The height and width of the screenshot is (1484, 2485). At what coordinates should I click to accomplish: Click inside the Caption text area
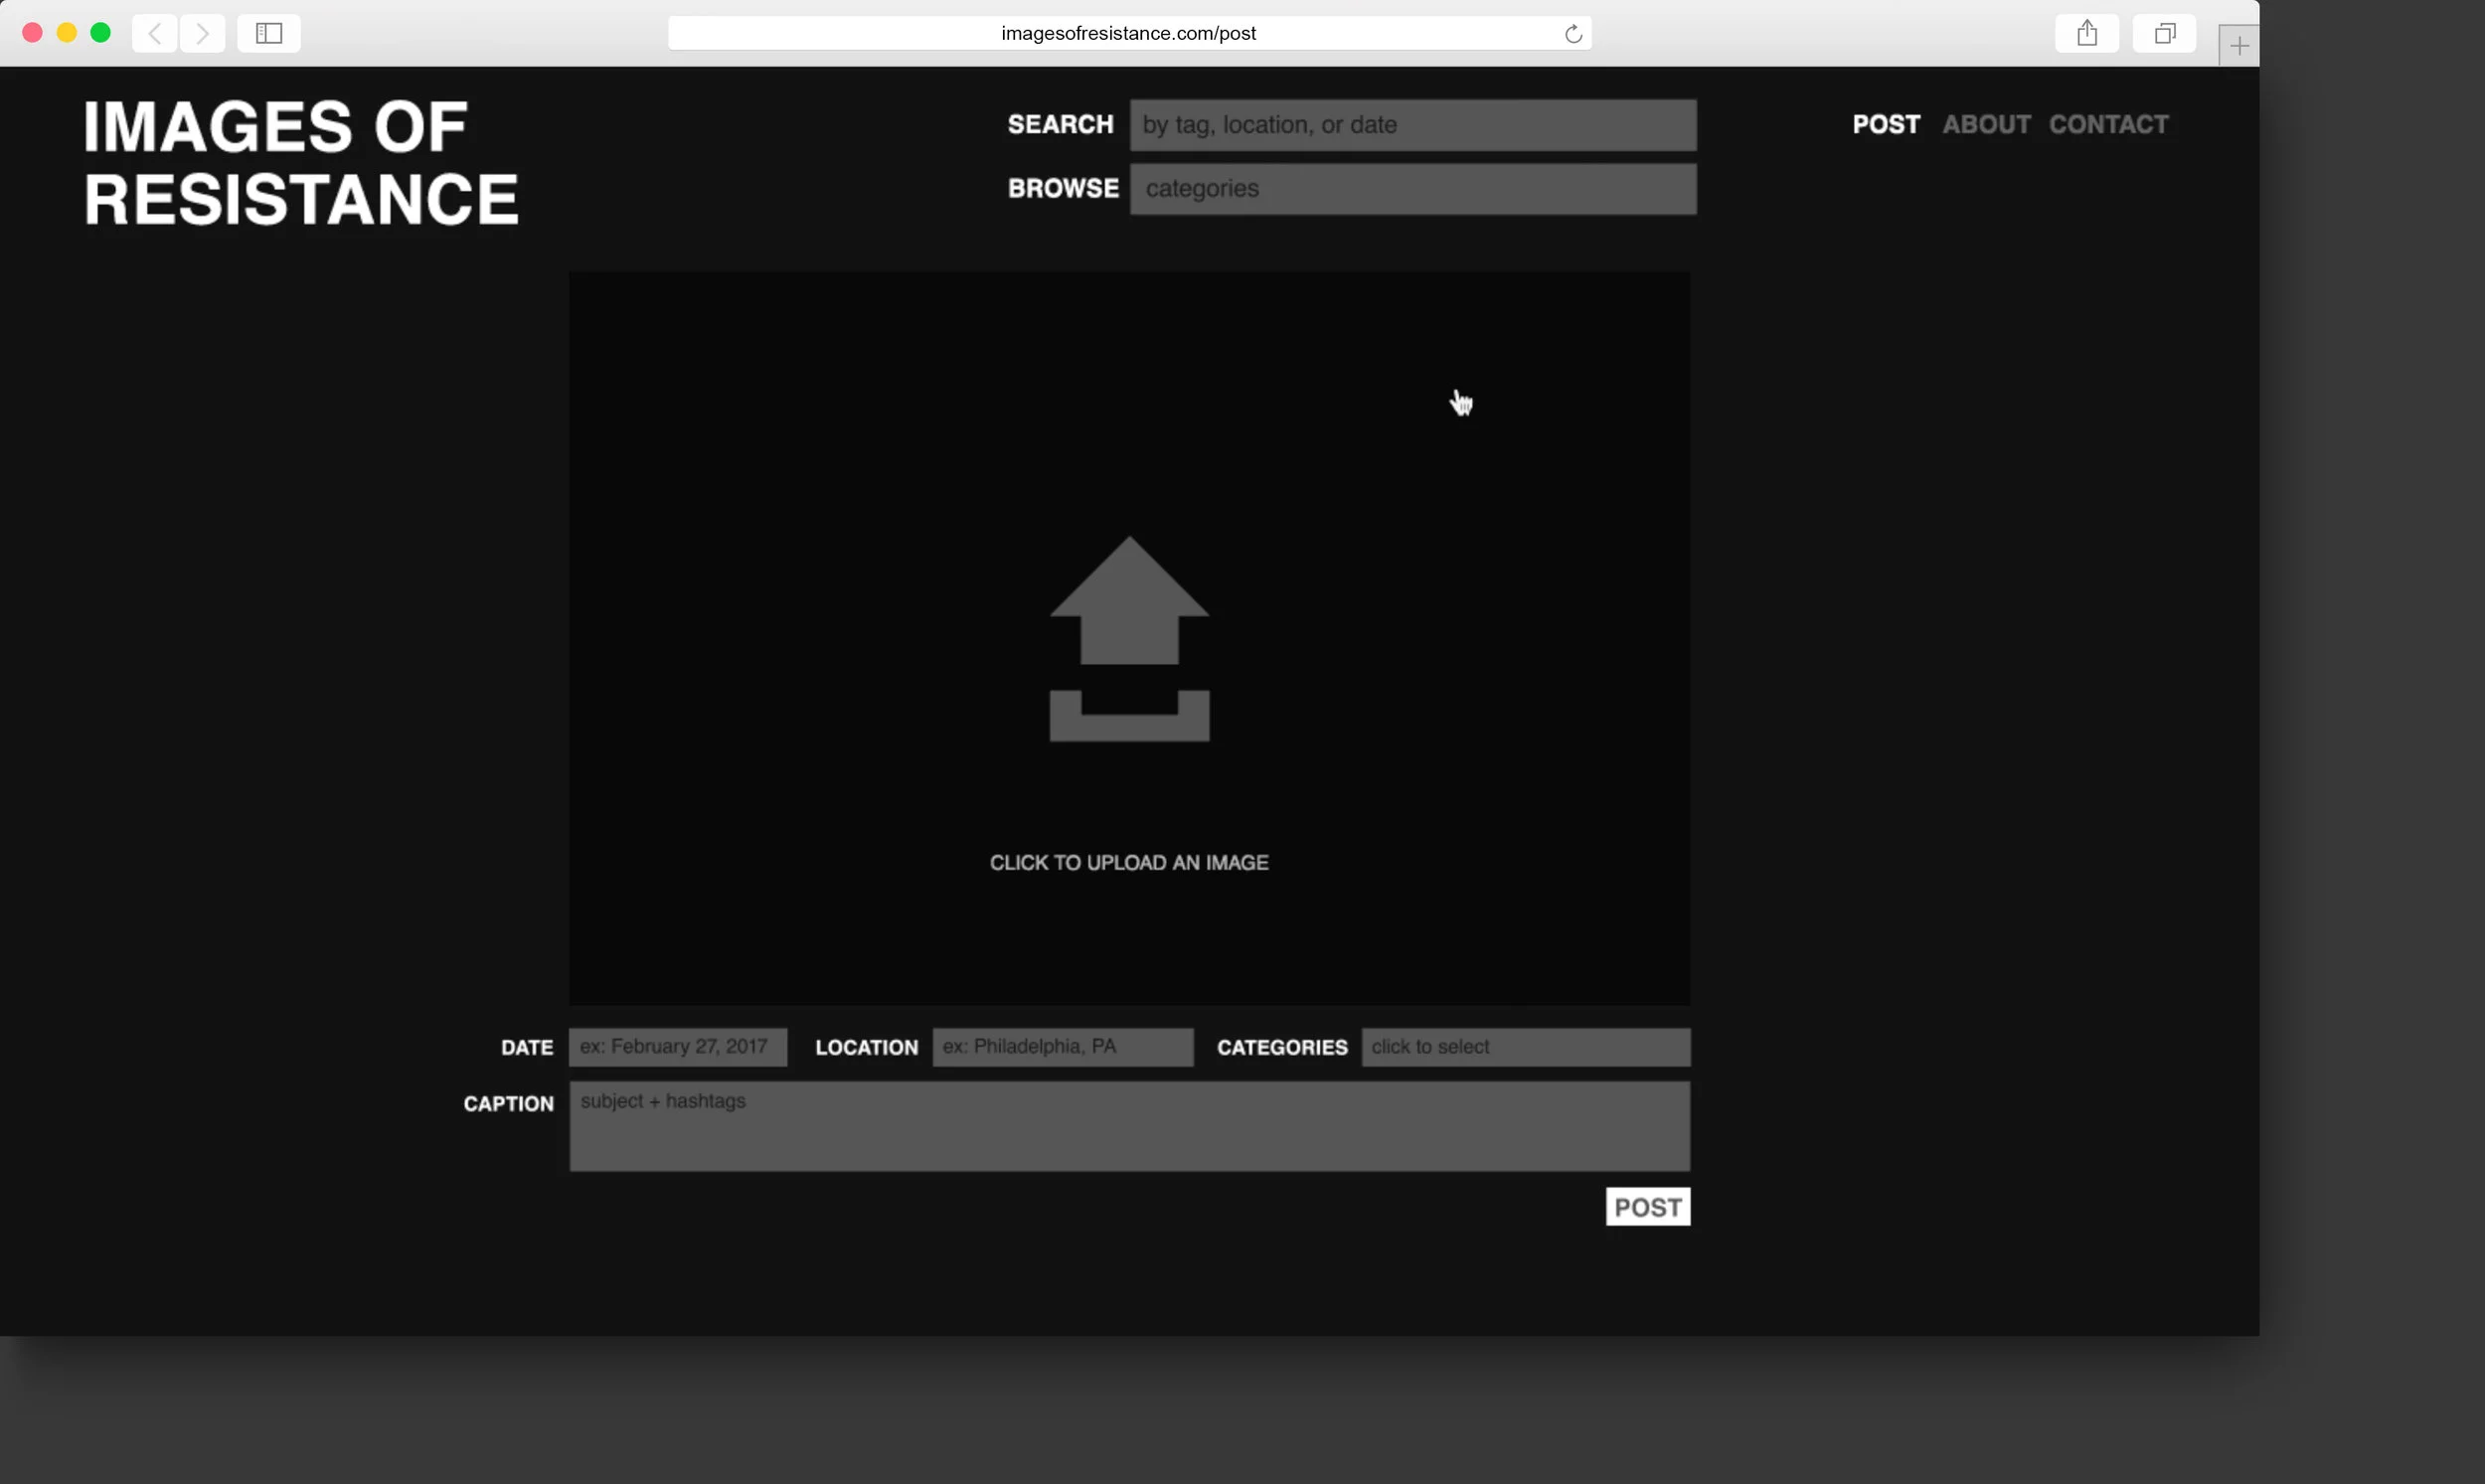point(1129,1126)
